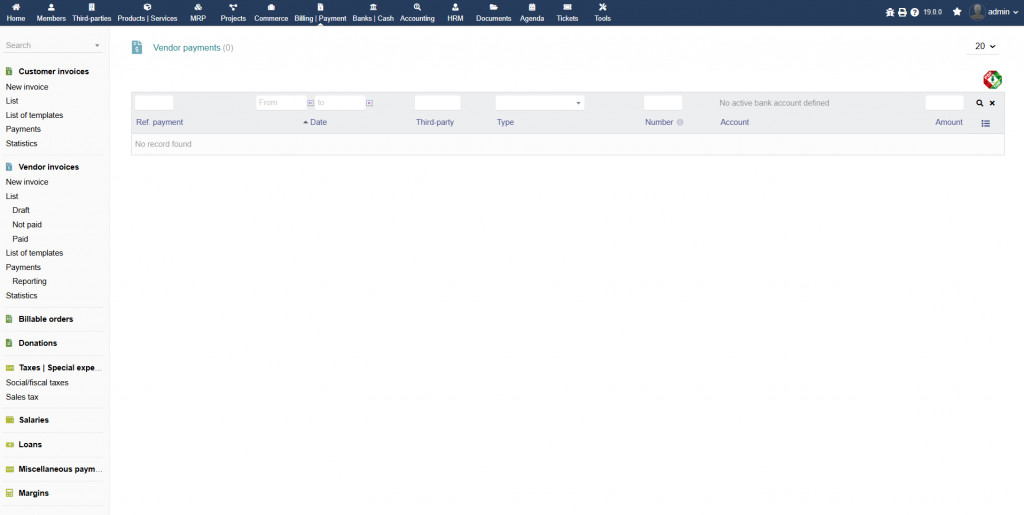Open the 20 rows-per-page dropdown
The width and height of the screenshot is (1024, 515).
tap(985, 46)
